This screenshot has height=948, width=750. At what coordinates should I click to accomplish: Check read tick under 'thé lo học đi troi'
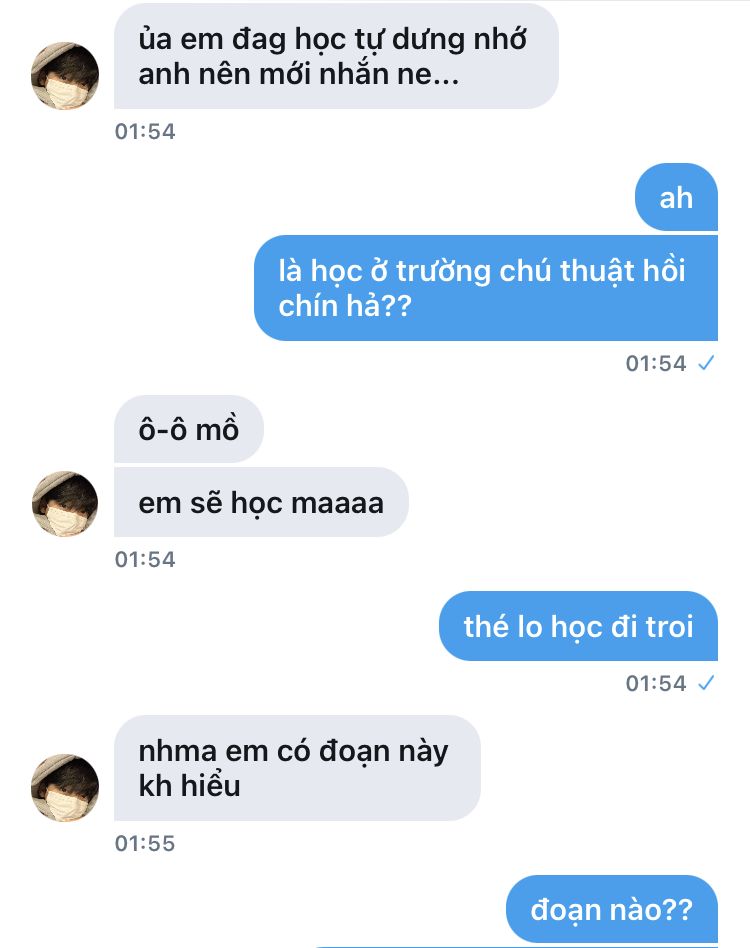coord(706,683)
